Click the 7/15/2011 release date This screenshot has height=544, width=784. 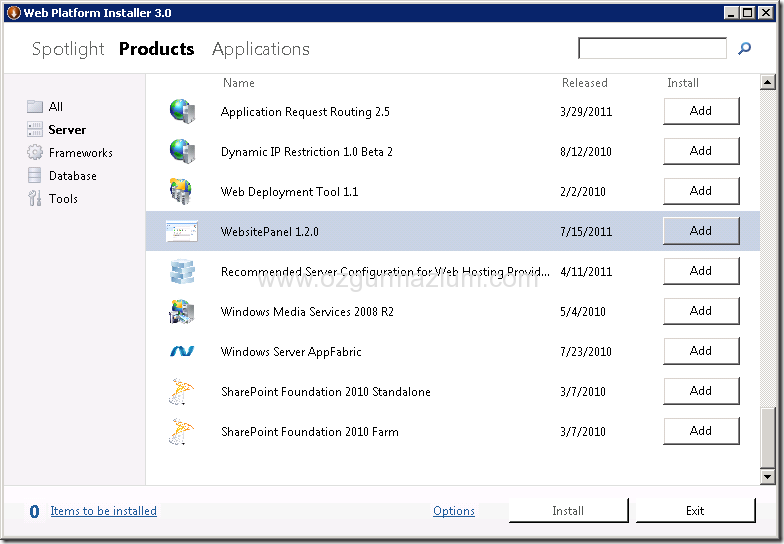(586, 232)
